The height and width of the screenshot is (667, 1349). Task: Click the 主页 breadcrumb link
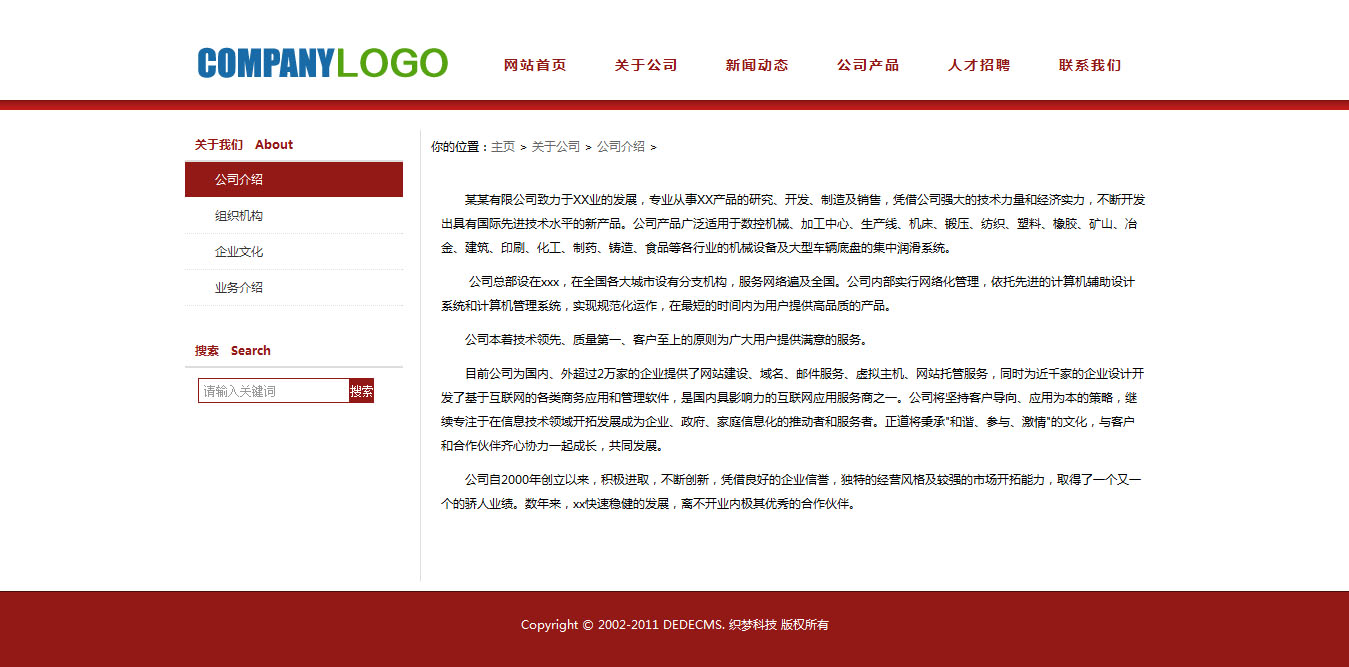tap(503, 147)
